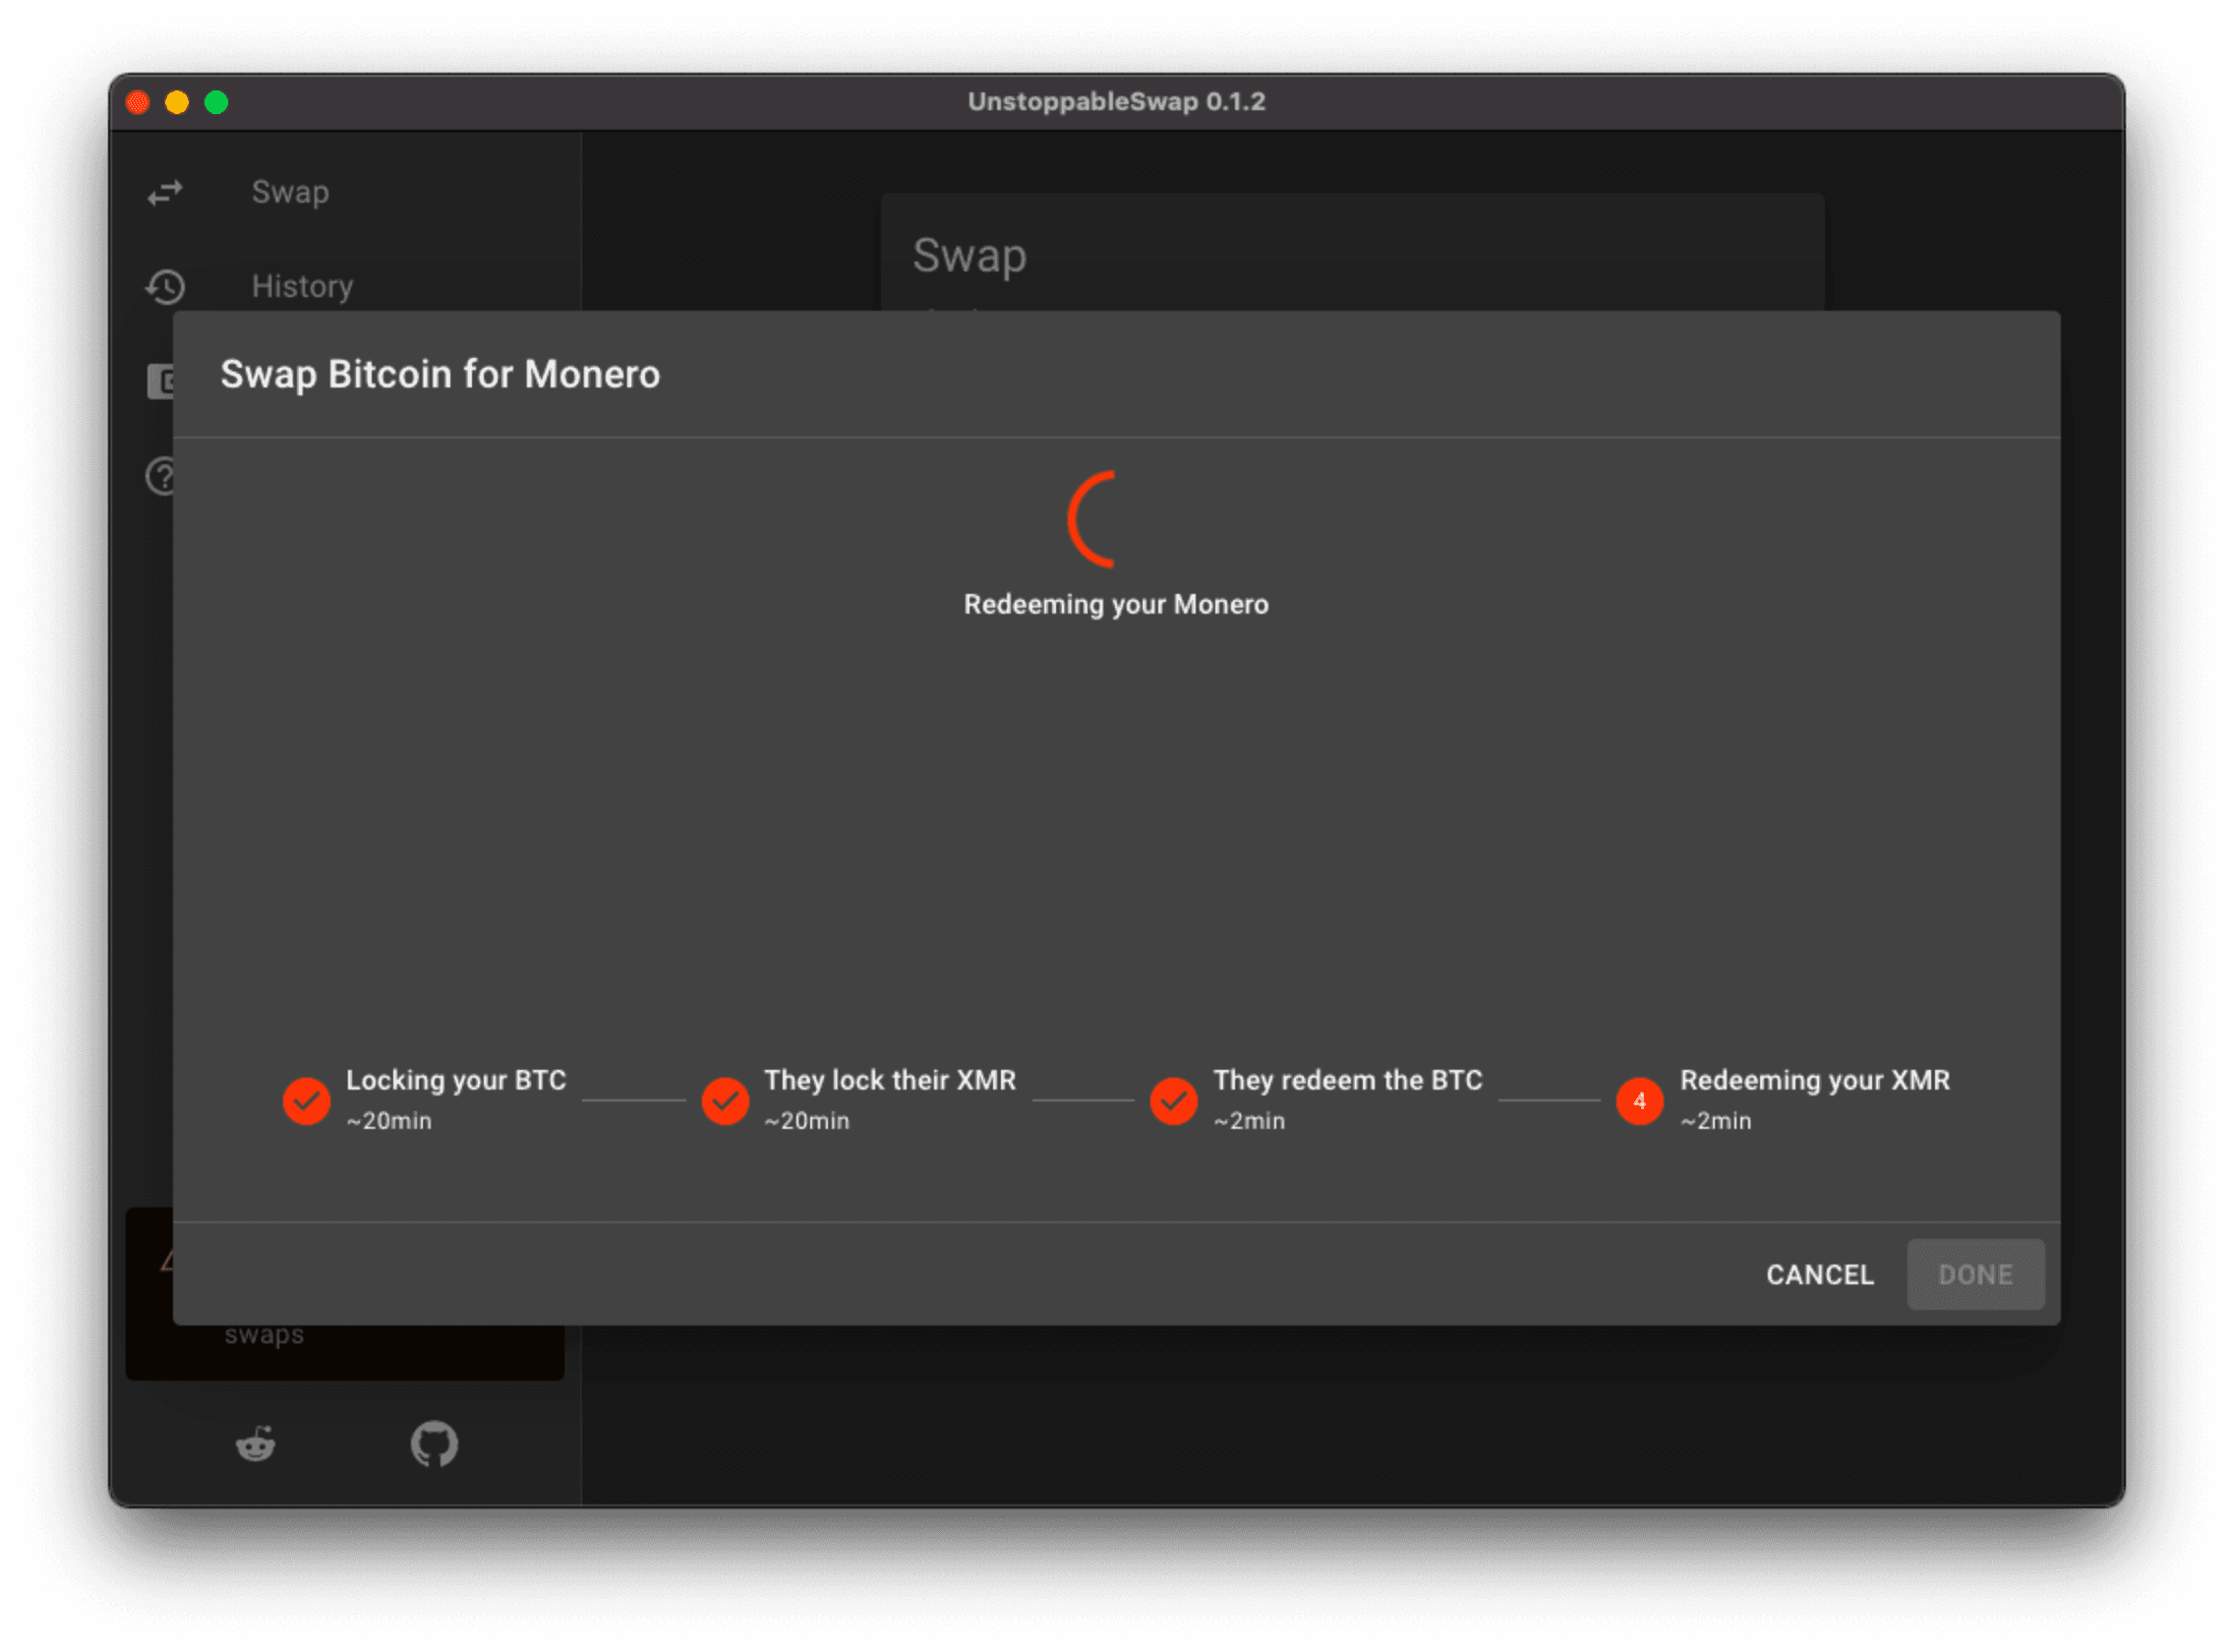The width and height of the screenshot is (2234, 1652).
Task: Open the History clock icon in sidebar
Action: [165, 287]
